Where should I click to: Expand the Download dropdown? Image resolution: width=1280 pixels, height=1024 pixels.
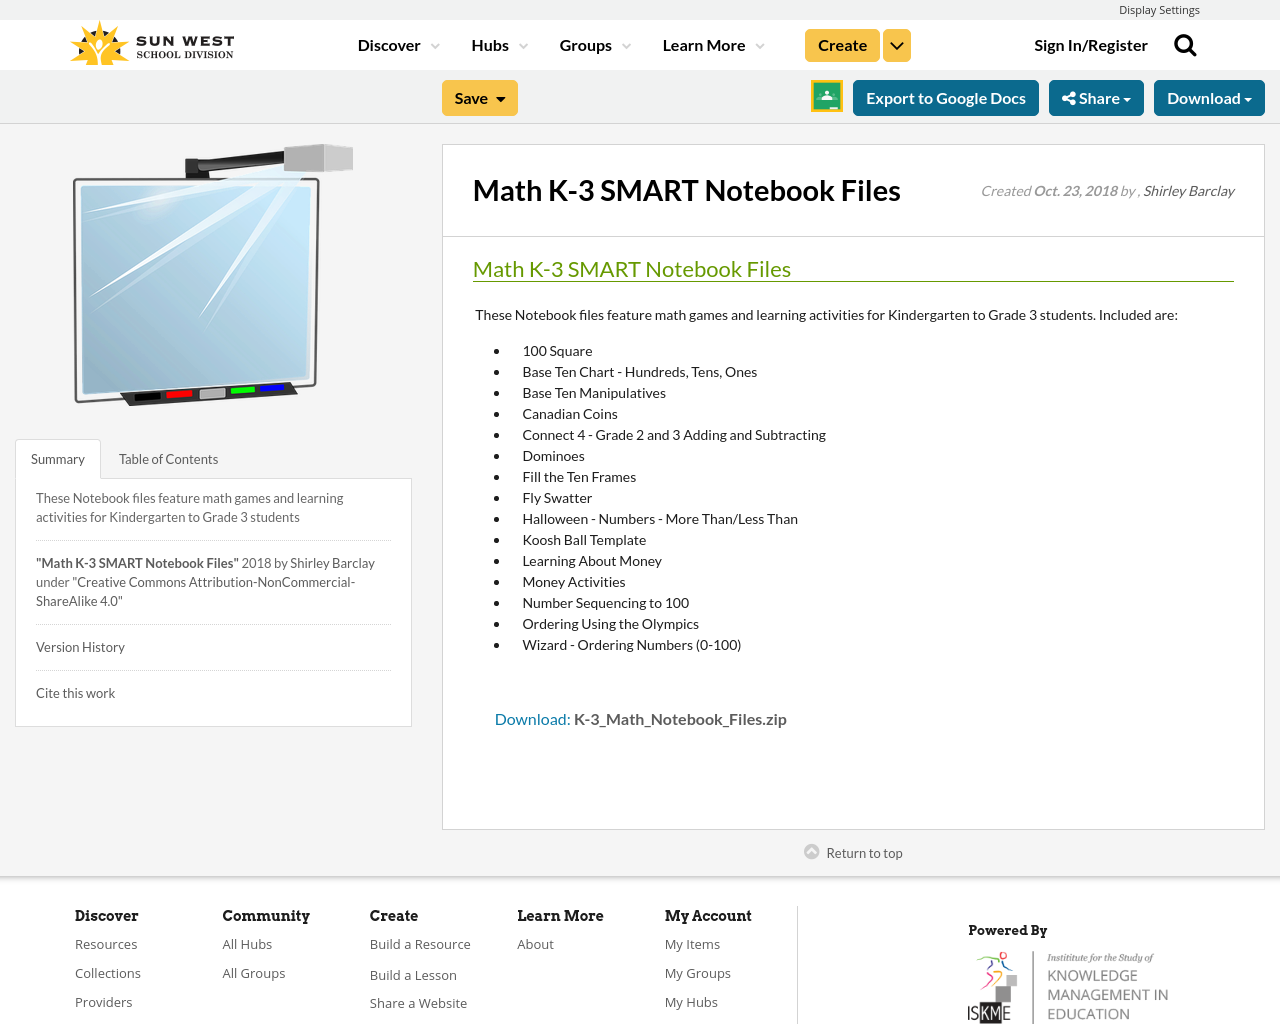click(1209, 96)
